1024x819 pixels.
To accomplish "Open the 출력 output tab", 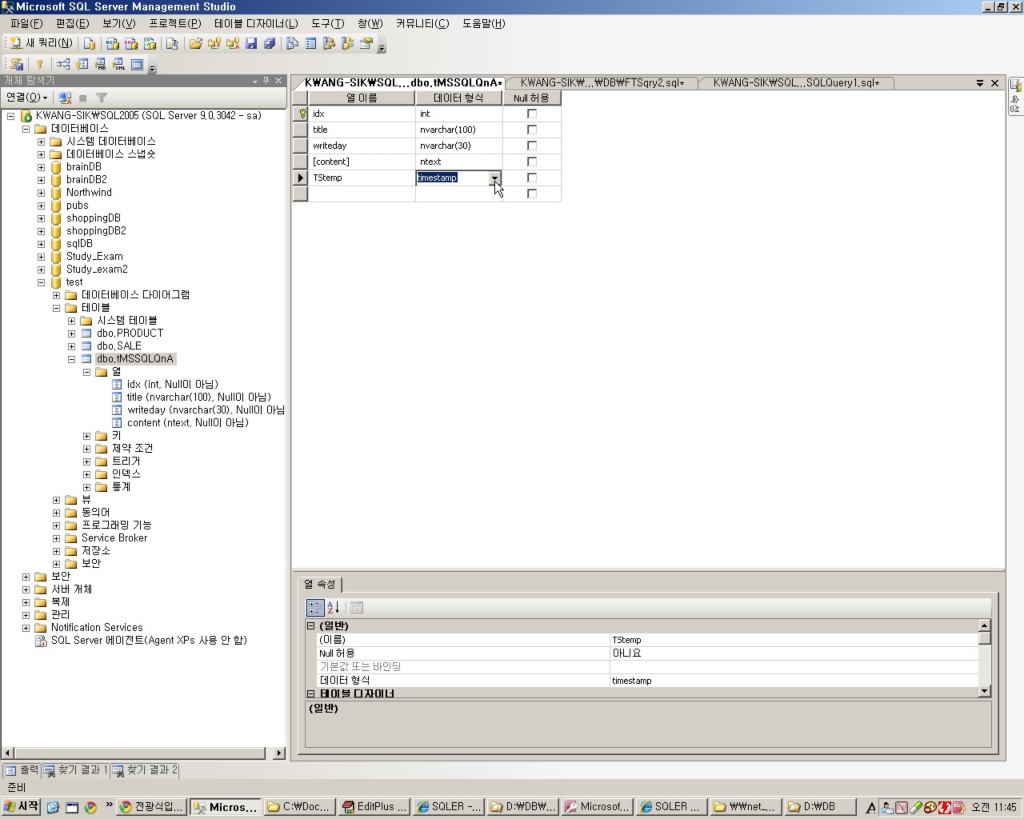I will [x=23, y=771].
